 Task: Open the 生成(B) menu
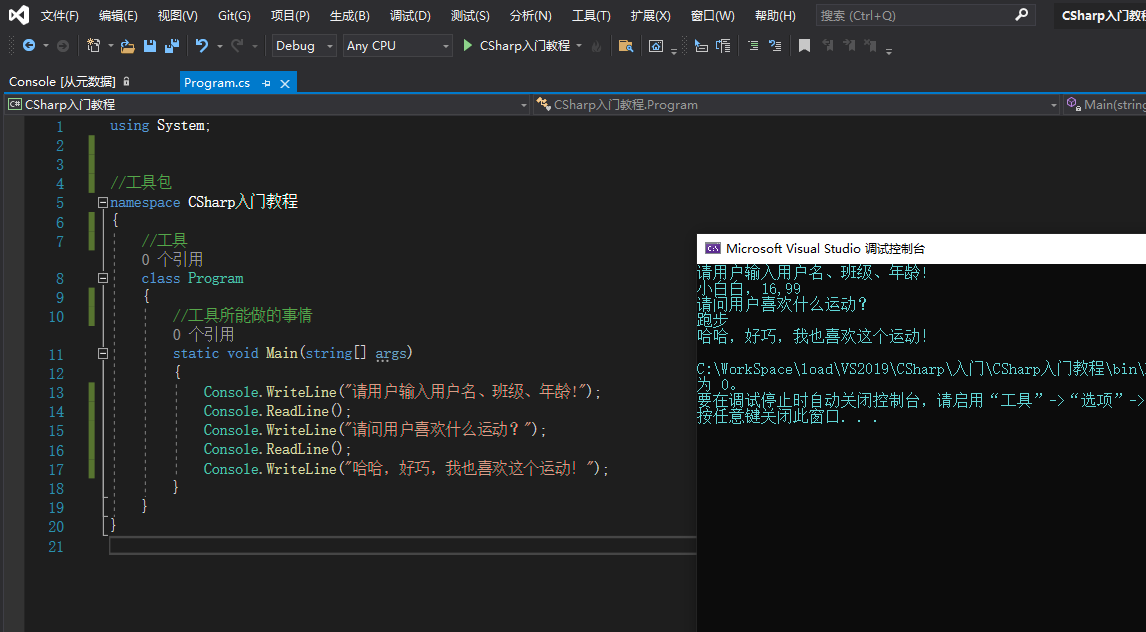click(349, 15)
